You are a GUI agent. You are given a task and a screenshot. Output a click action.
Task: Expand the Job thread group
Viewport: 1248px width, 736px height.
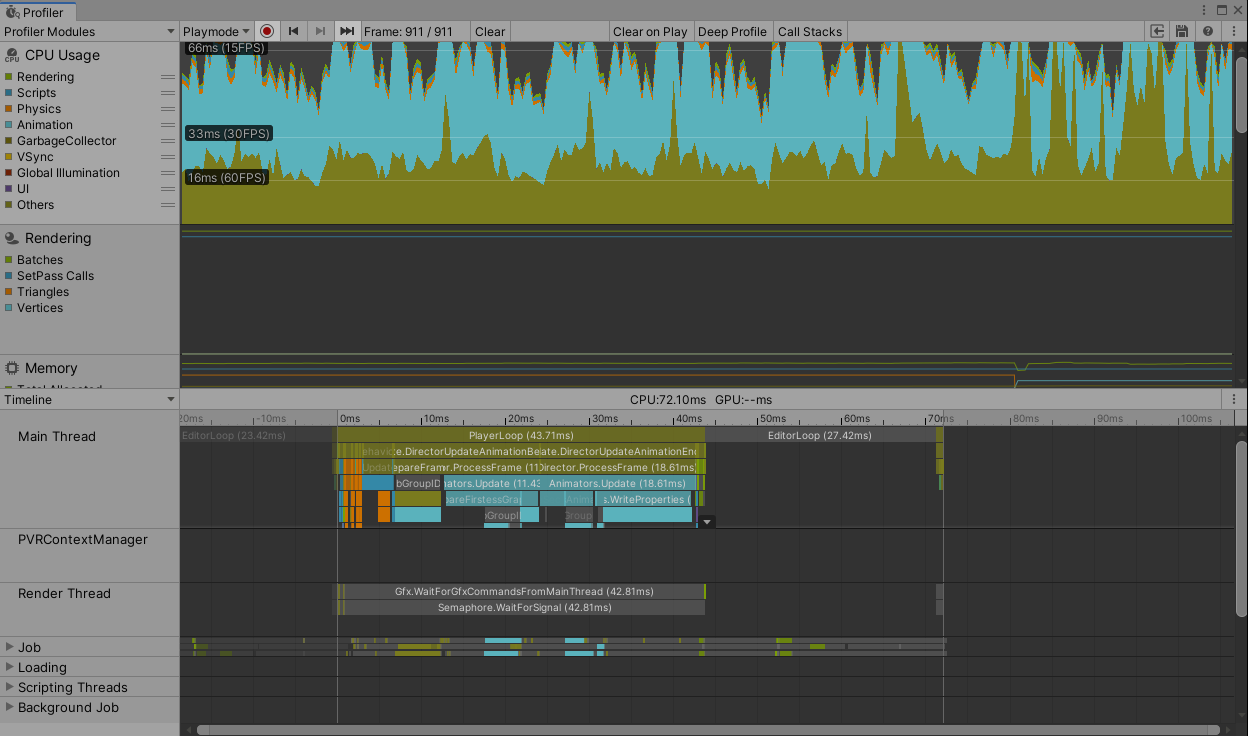coord(10,647)
